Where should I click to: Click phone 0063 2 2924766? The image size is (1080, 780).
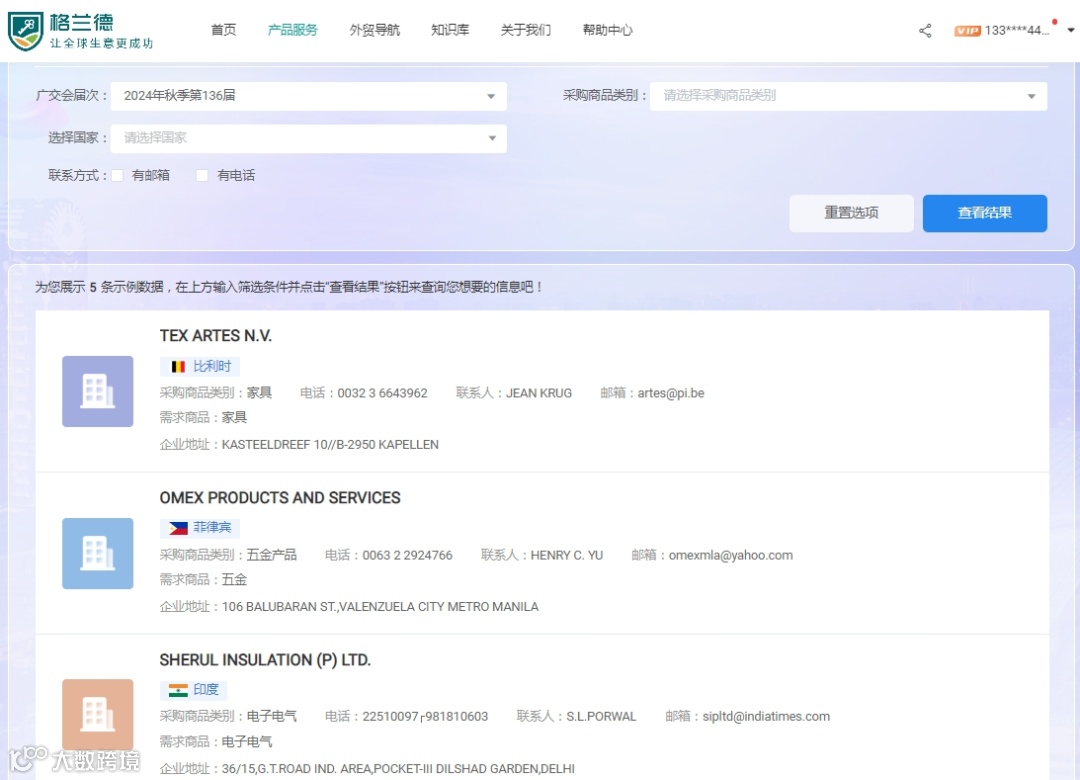[408, 555]
